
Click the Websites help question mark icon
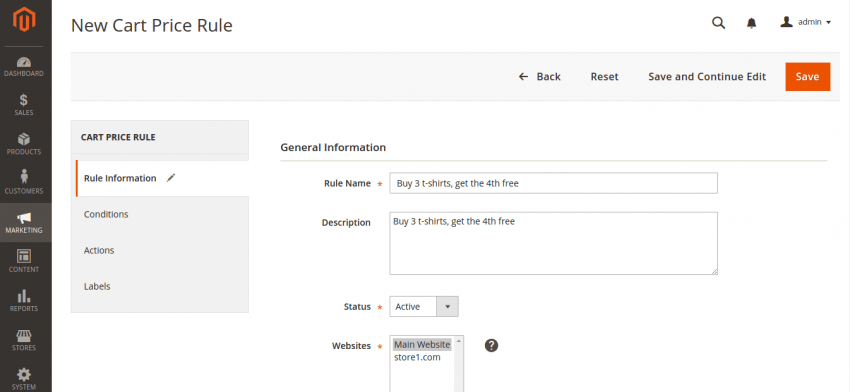(491, 345)
